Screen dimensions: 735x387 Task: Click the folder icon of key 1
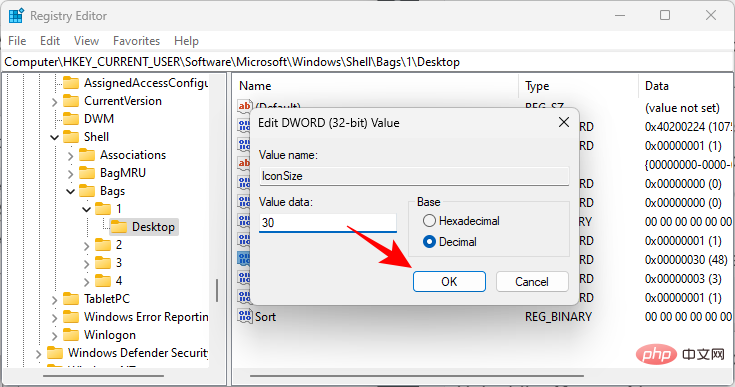pos(103,208)
